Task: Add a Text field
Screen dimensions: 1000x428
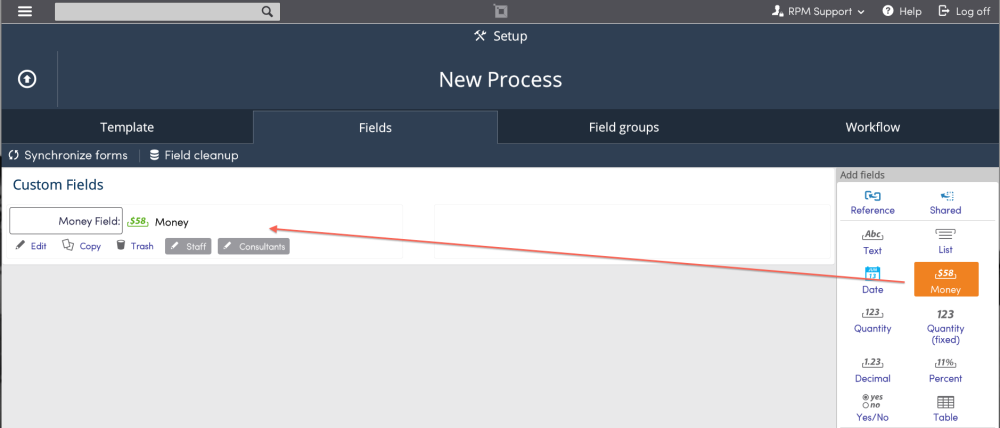Action: (872, 242)
